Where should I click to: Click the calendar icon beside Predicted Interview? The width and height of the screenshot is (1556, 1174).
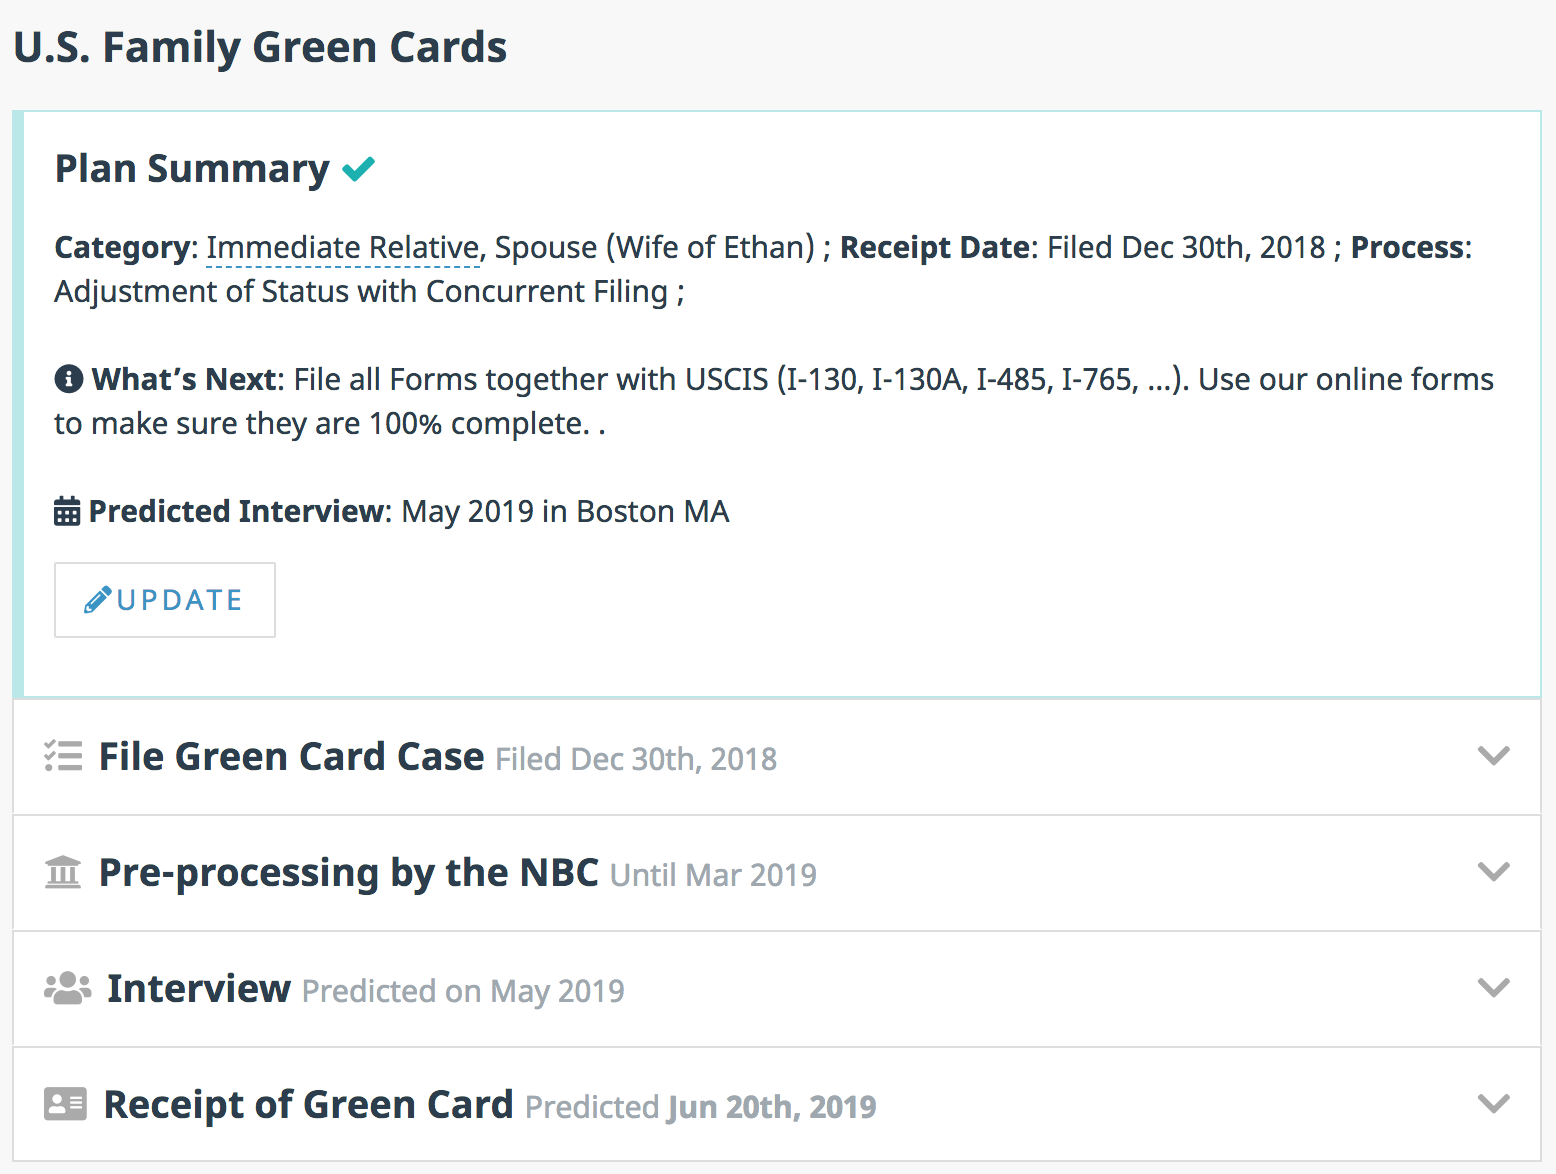[67, 511]
